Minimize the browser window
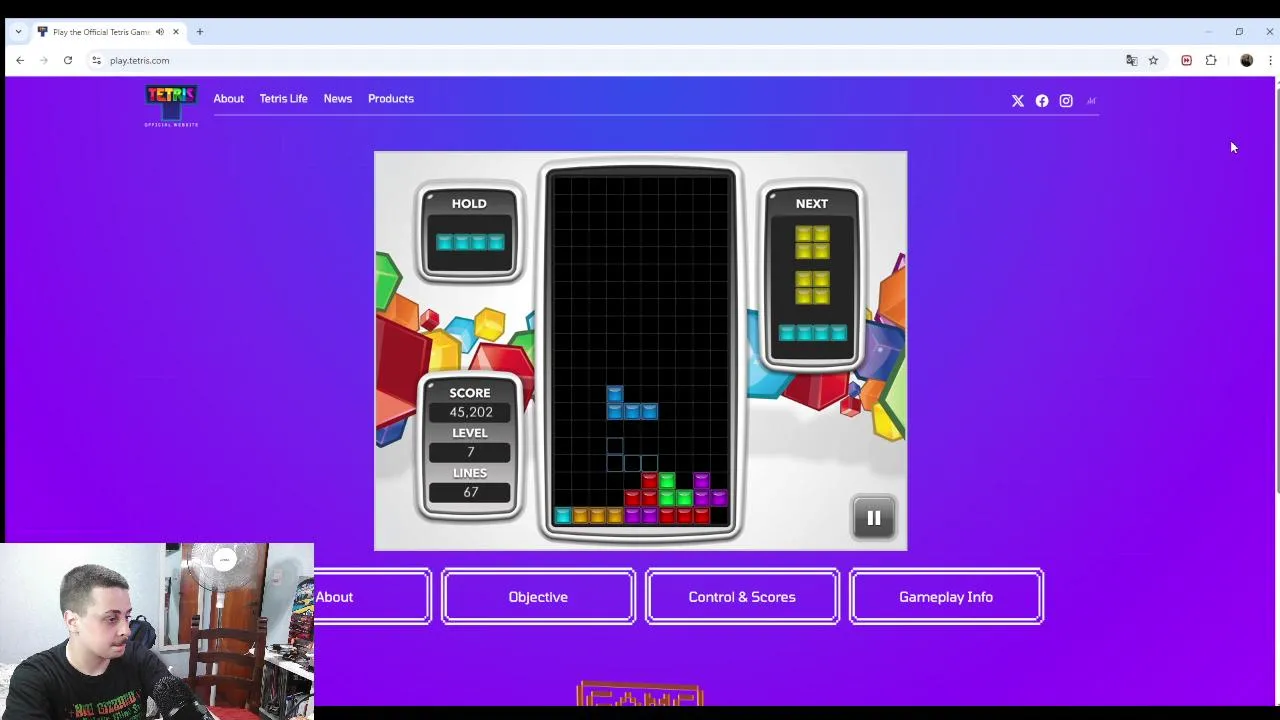1280x720 pixels. coord(1208,32)
